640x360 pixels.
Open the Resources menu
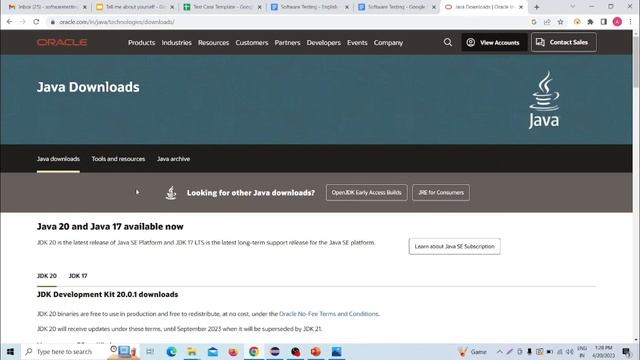[x=213, y=42]
